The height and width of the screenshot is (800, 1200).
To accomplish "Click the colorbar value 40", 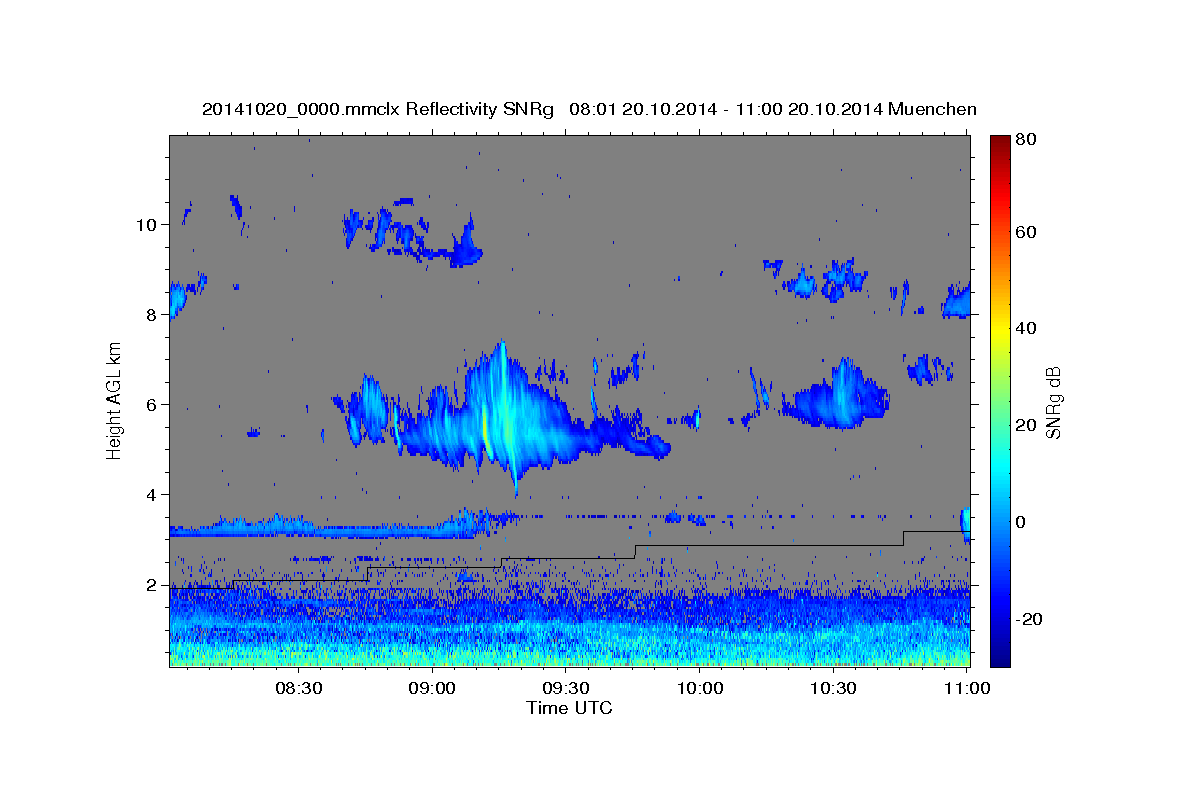I will pyautogui.click(x=1028, y=328).
